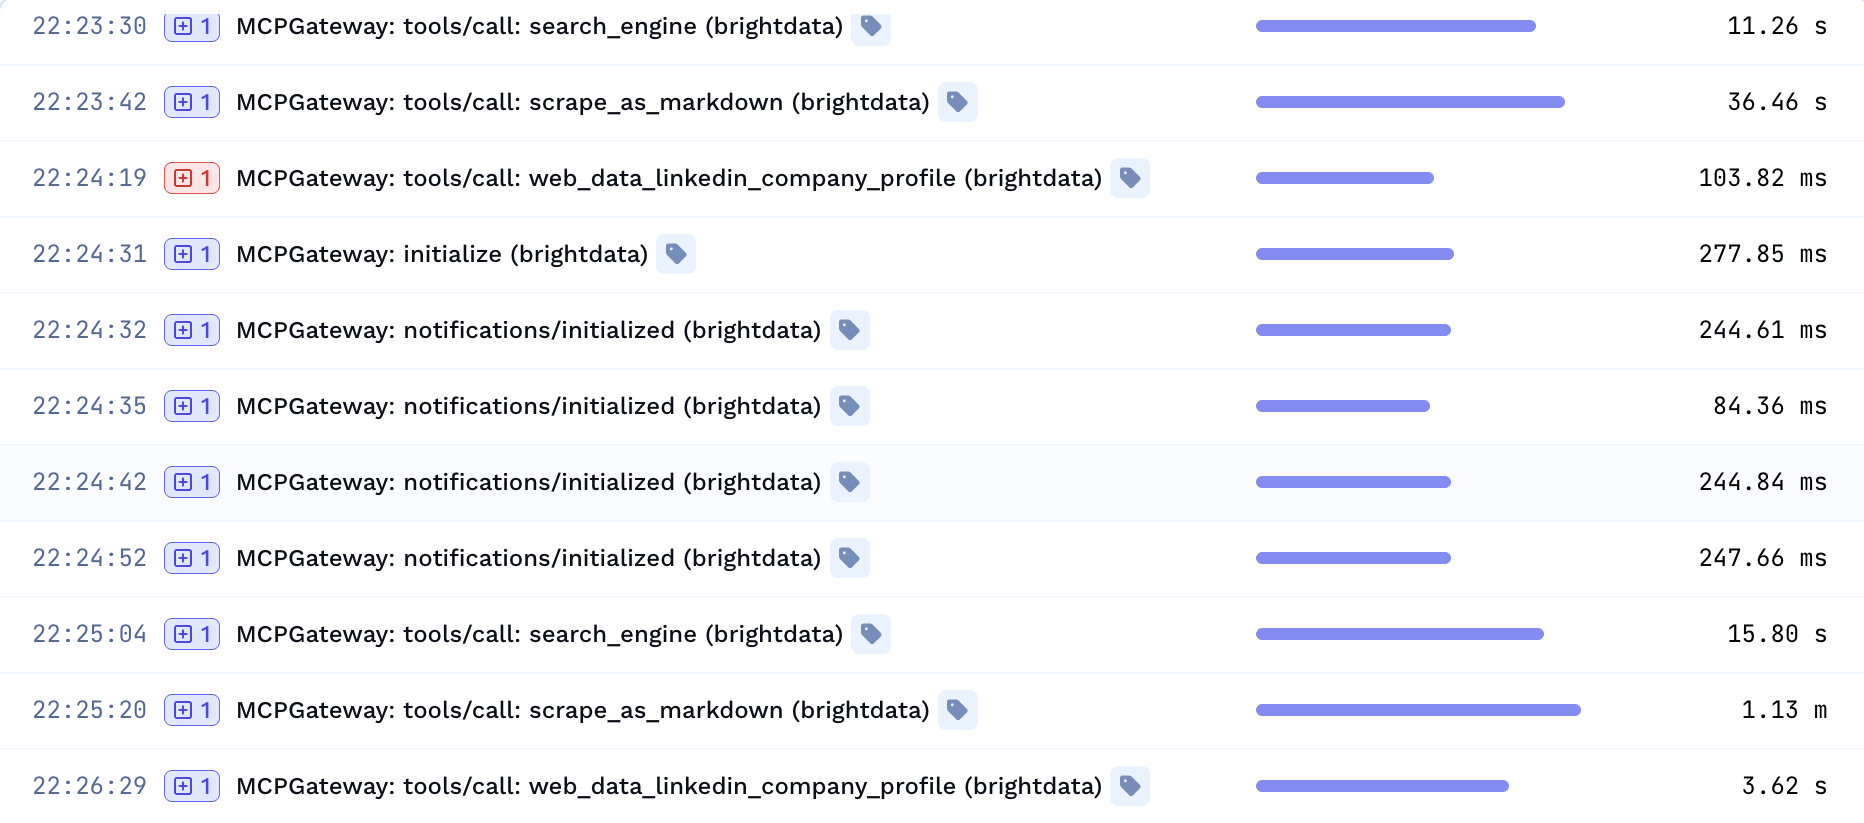Expand the span badge at 22:23:30
This screenshot has height=823, width=1864.
(192, 26)
